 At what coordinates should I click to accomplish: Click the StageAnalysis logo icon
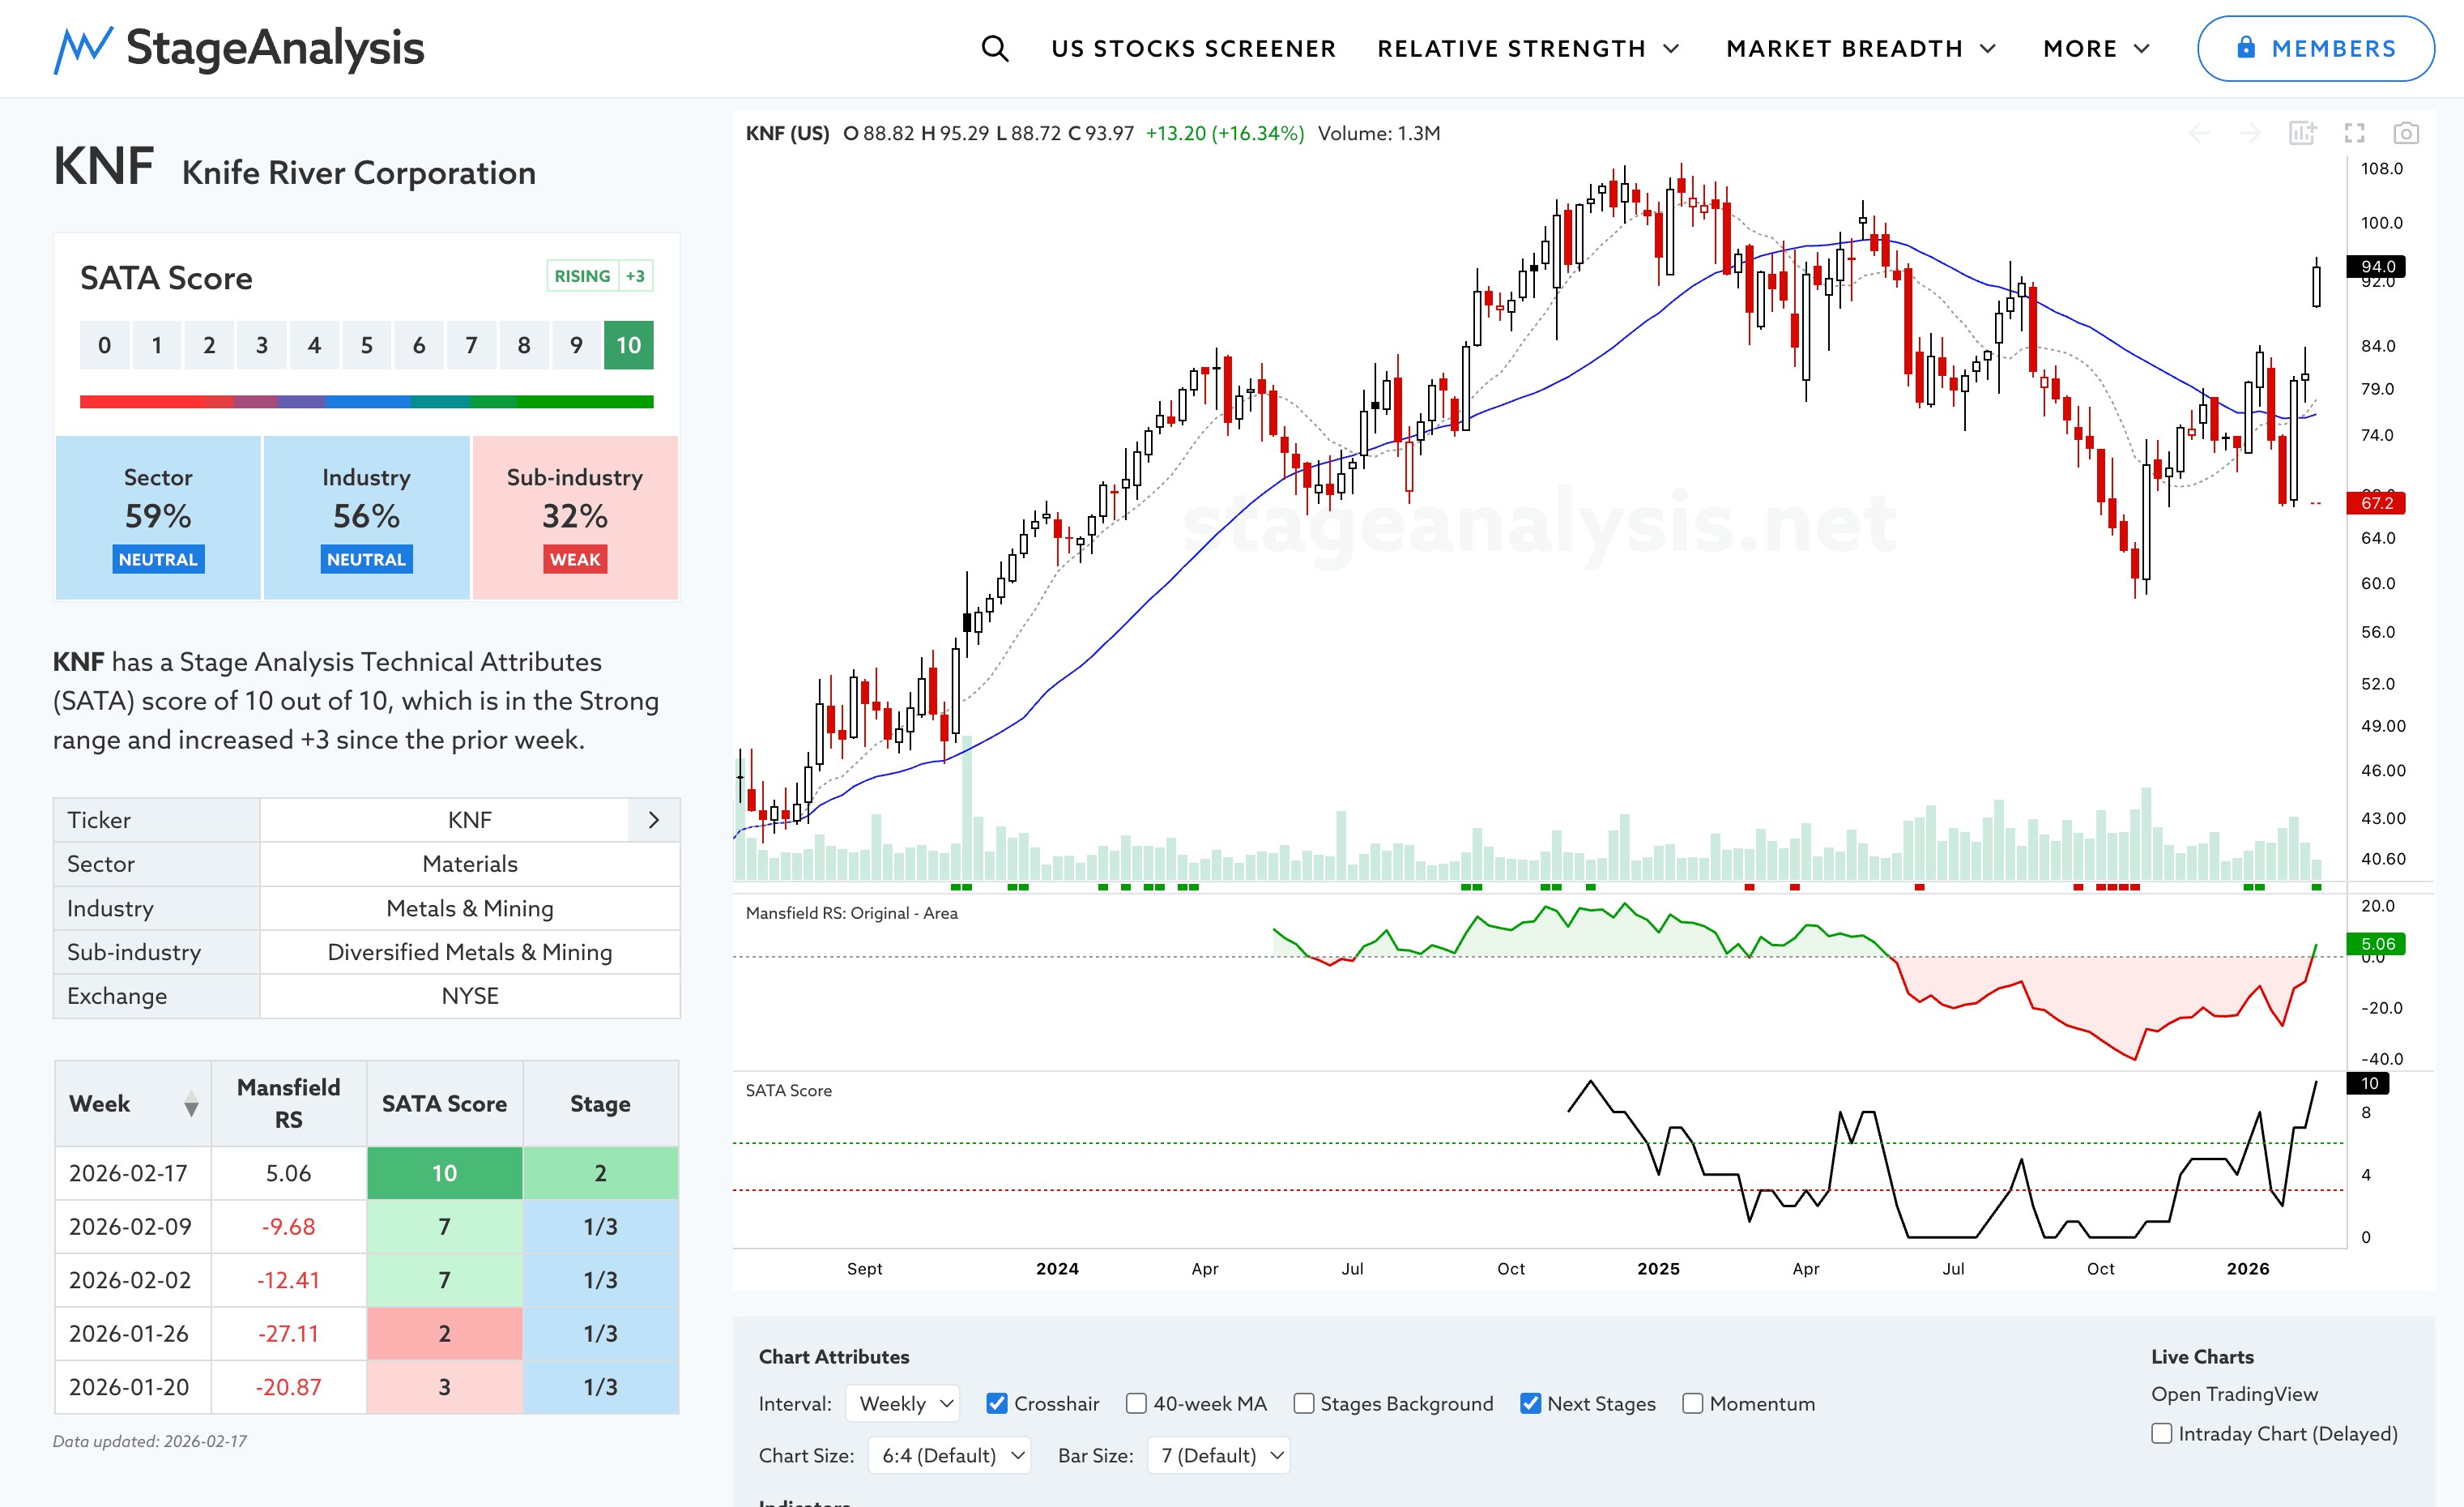(x=83, y=49)
